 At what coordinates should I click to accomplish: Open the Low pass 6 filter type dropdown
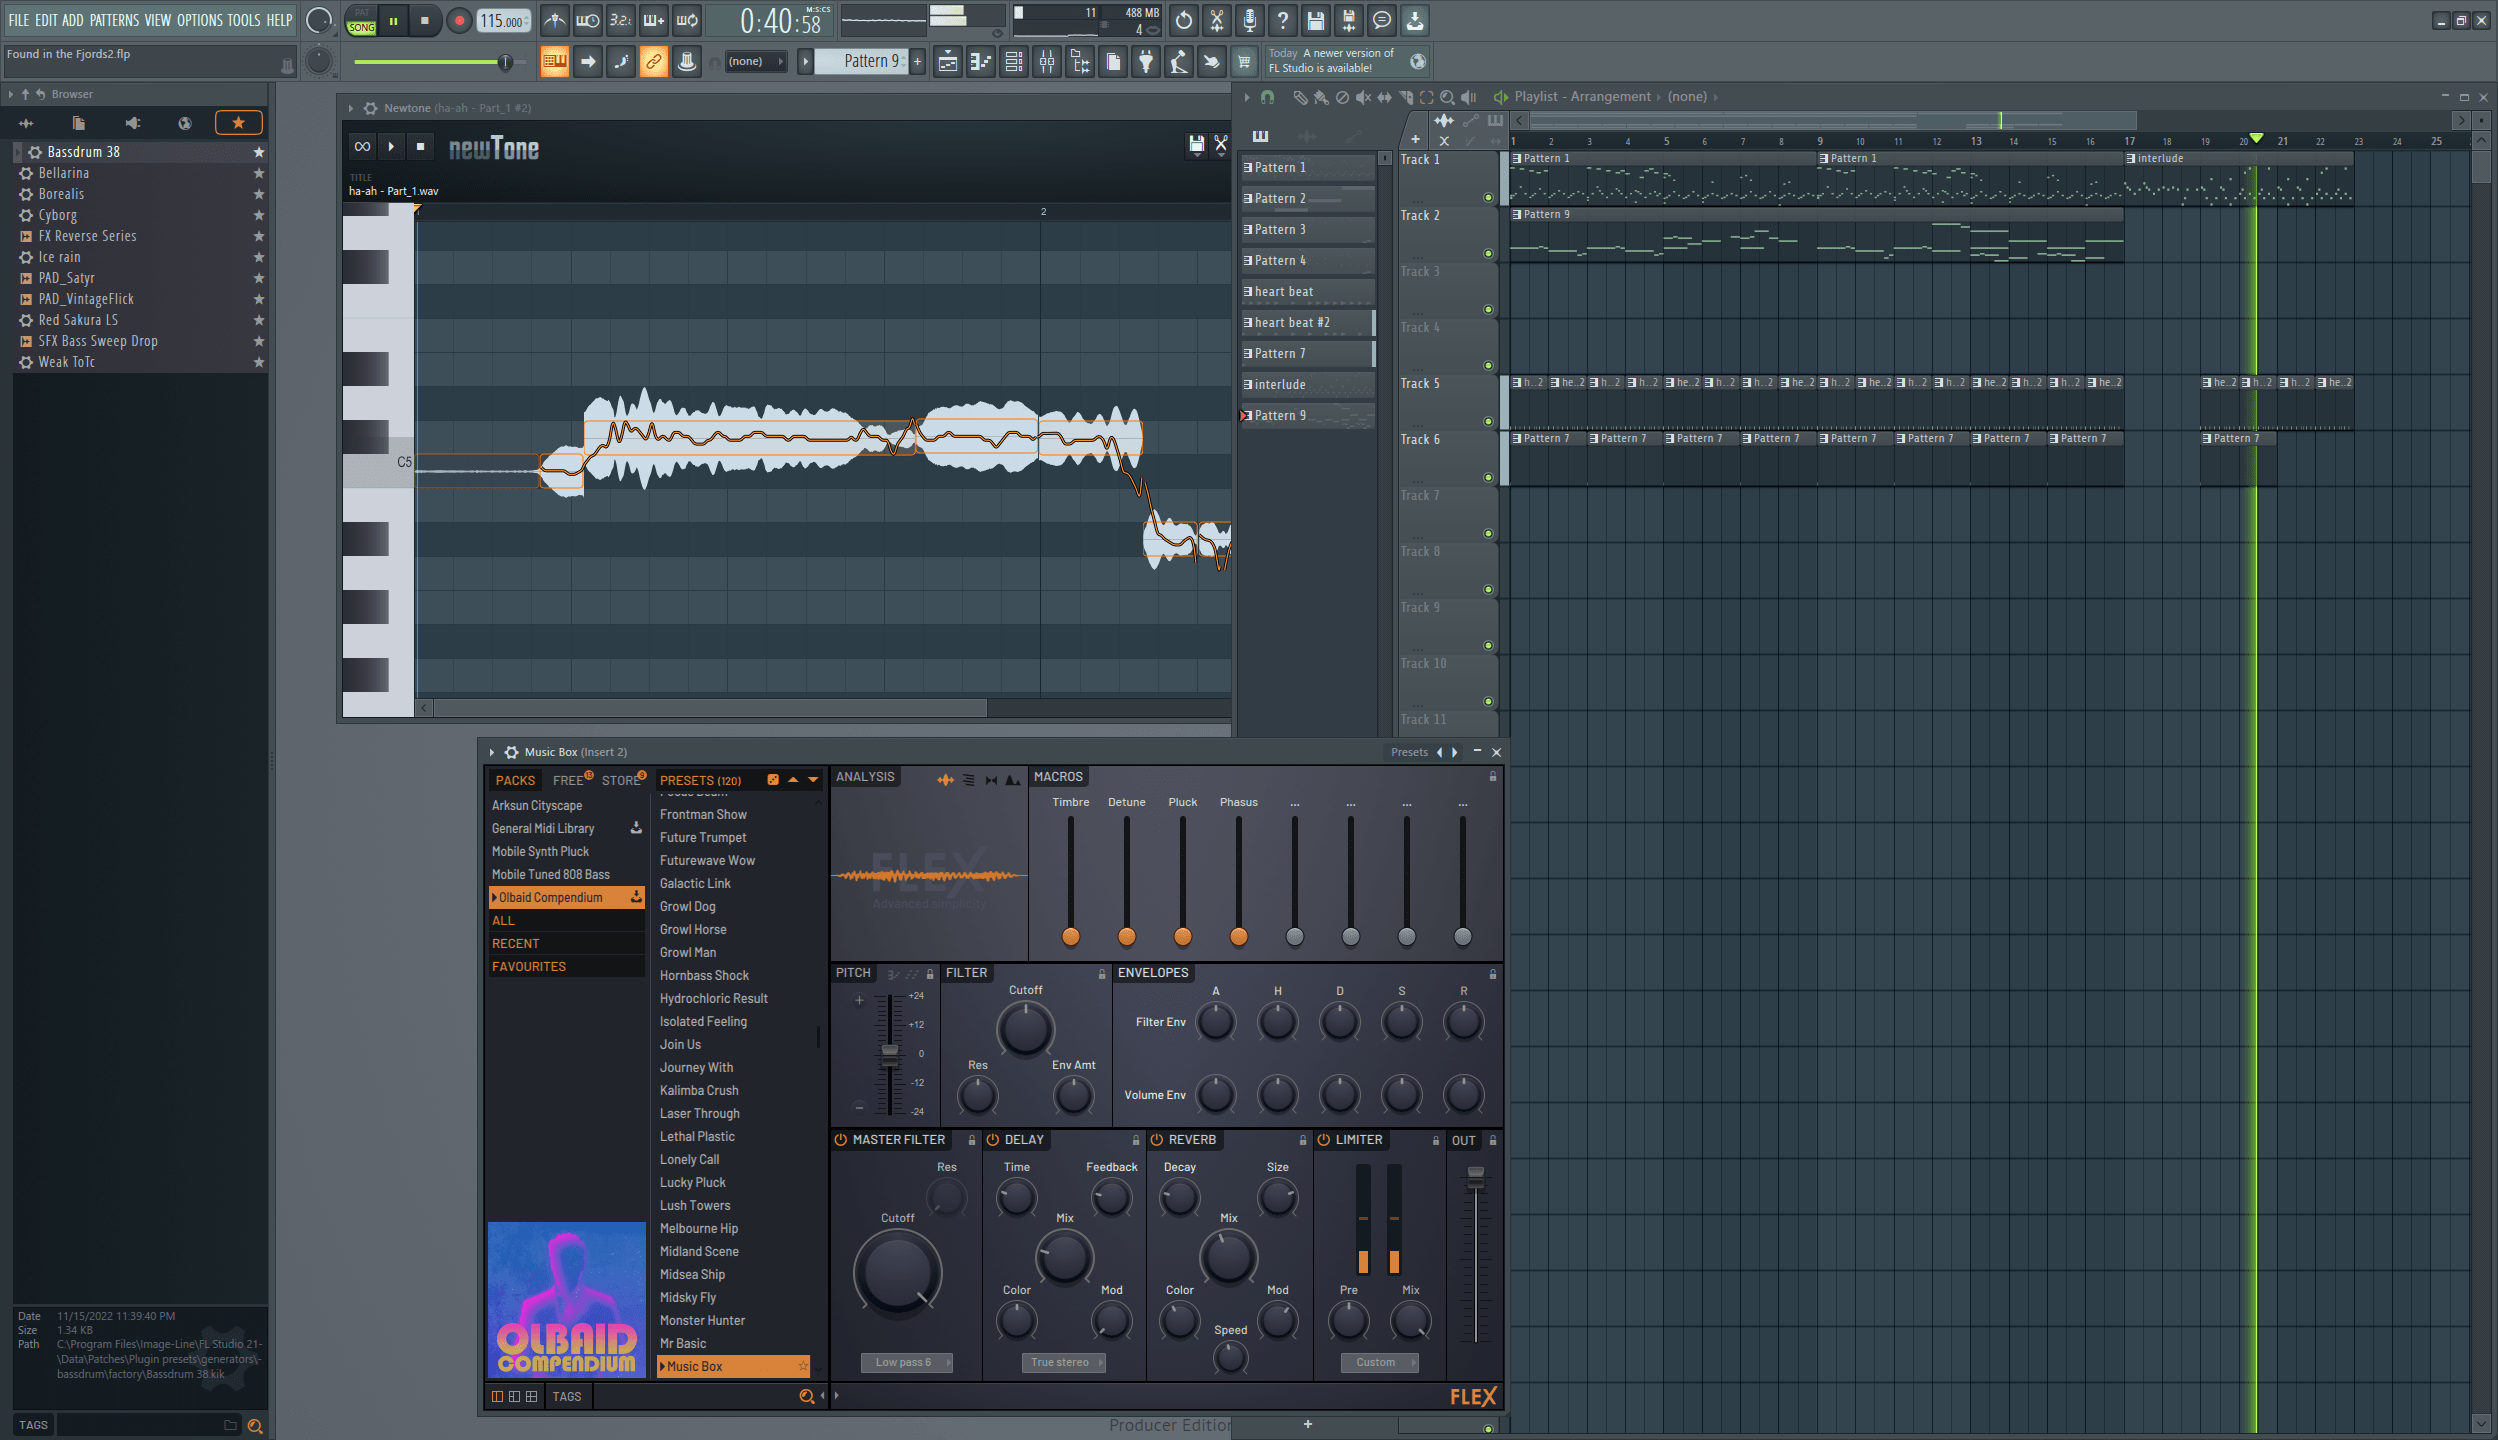coord(906,1362)
